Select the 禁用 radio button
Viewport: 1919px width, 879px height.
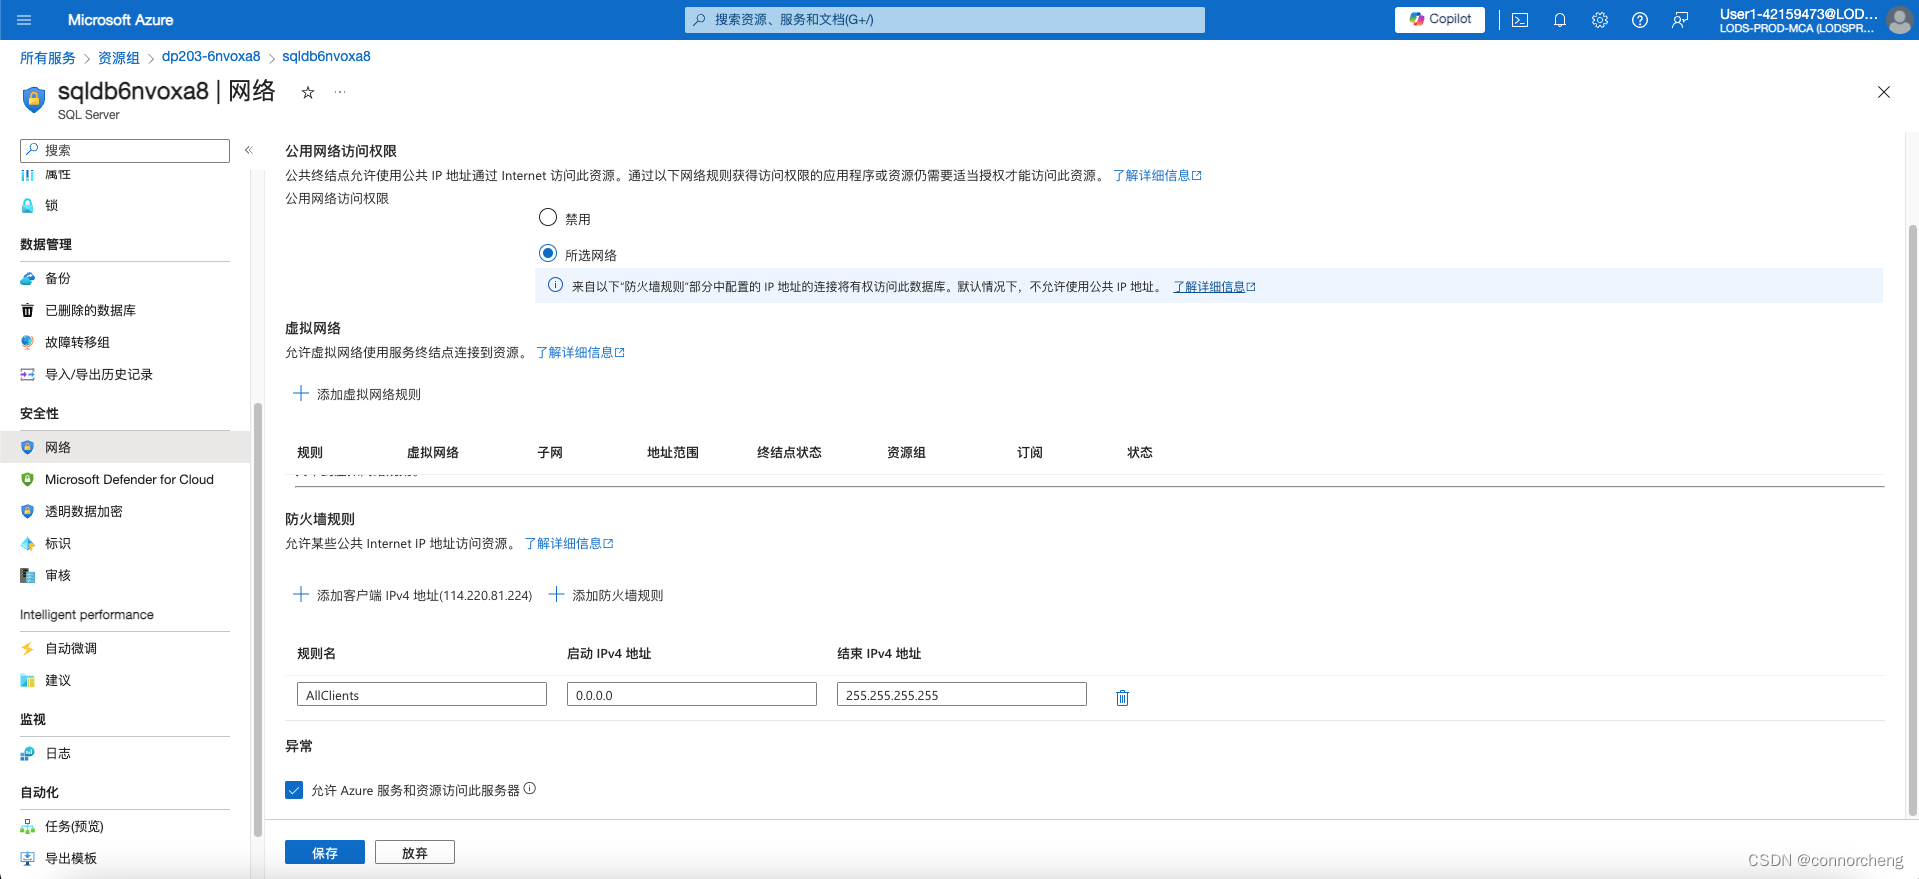[x=548, y=217]
